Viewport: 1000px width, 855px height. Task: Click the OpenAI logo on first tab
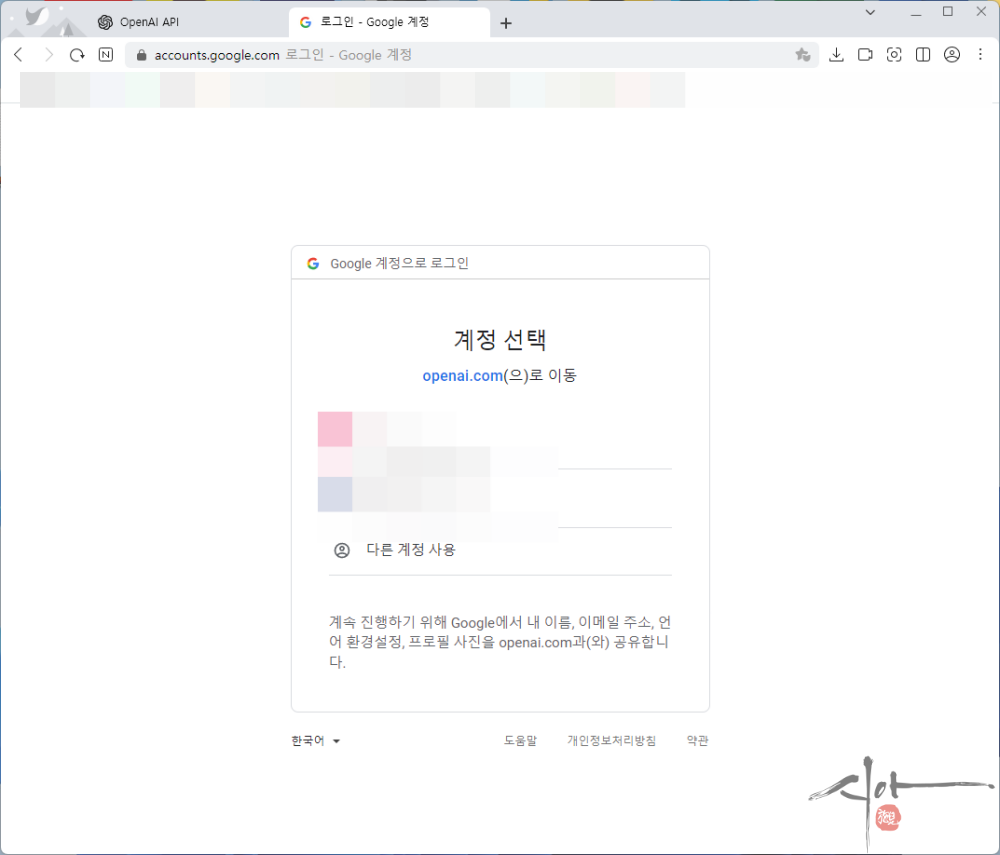pyautogui.click(x=105, y=22)
